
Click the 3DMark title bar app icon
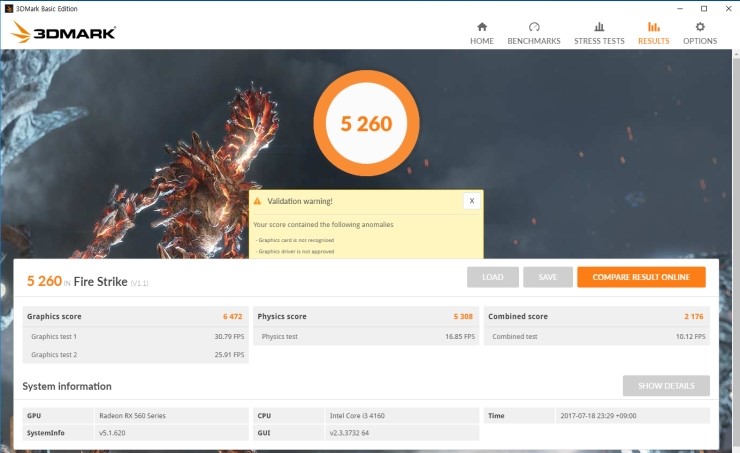pos(8,8)
